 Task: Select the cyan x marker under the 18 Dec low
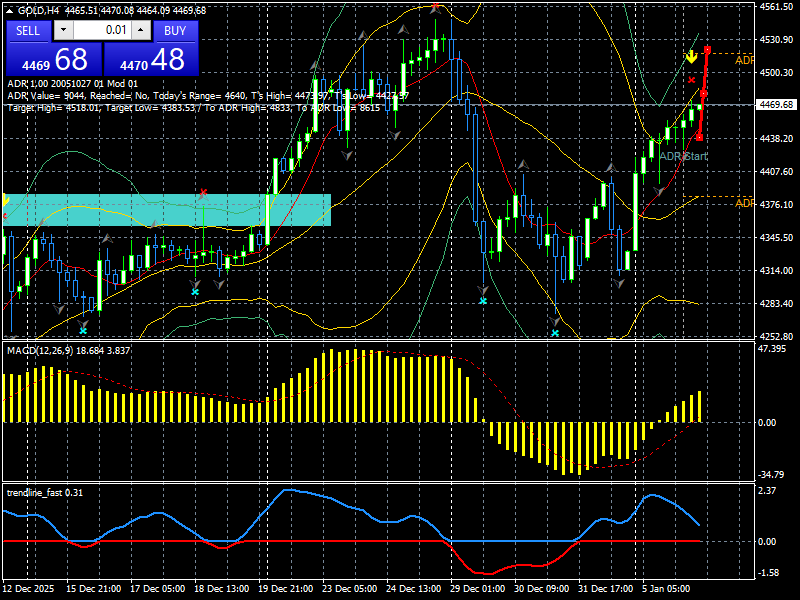point(195,292)
